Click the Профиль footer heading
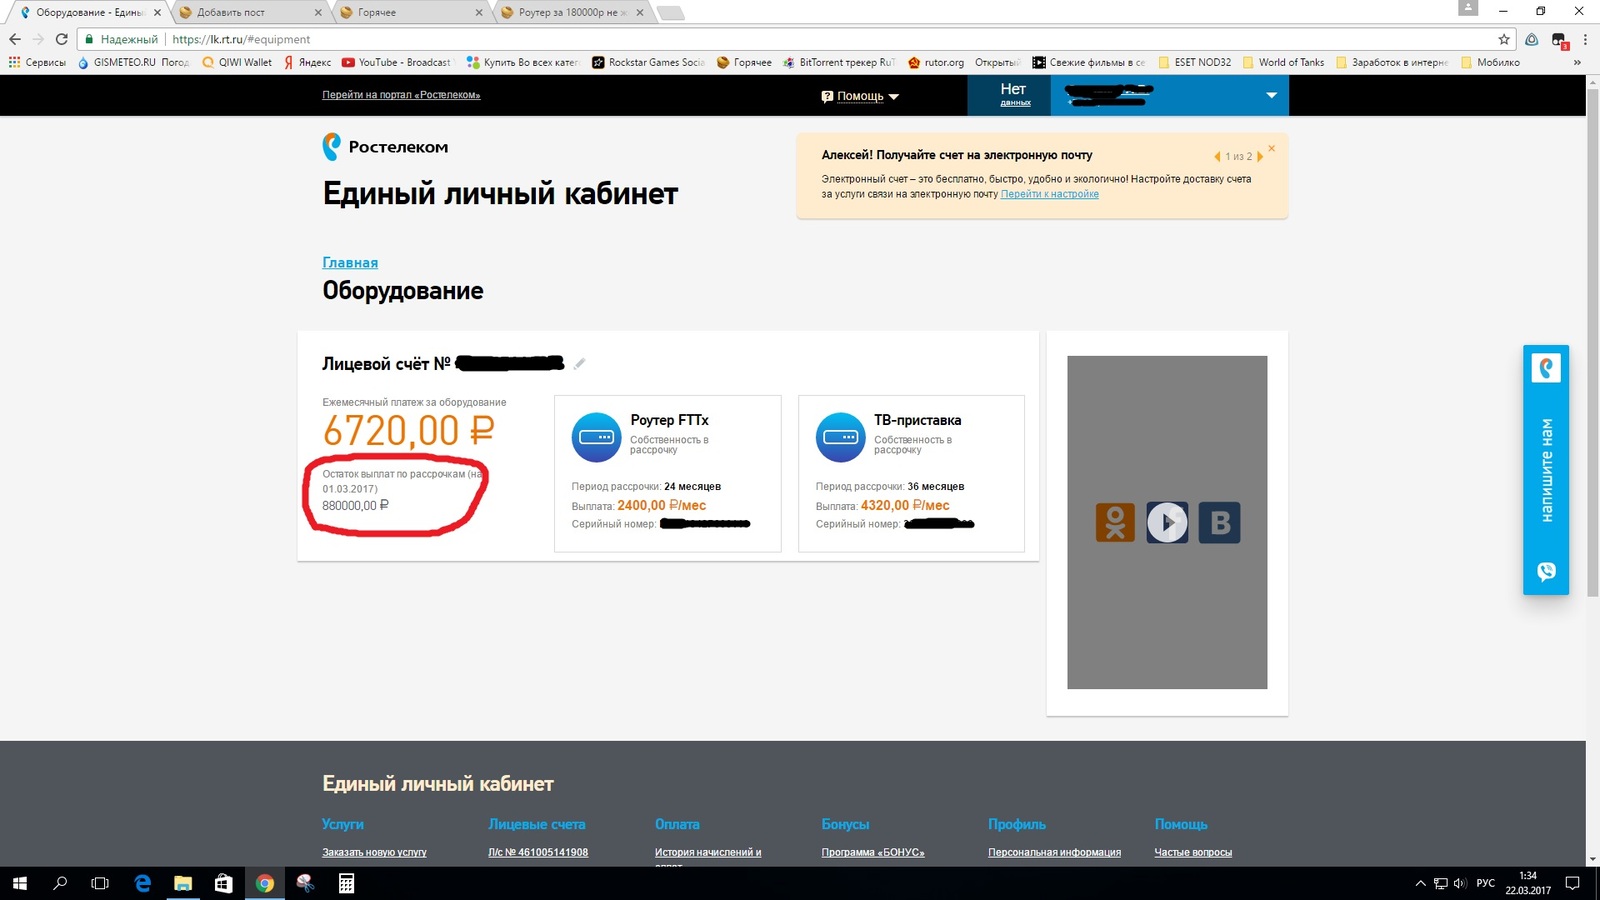The image size is (1600, 900). 1017,824
